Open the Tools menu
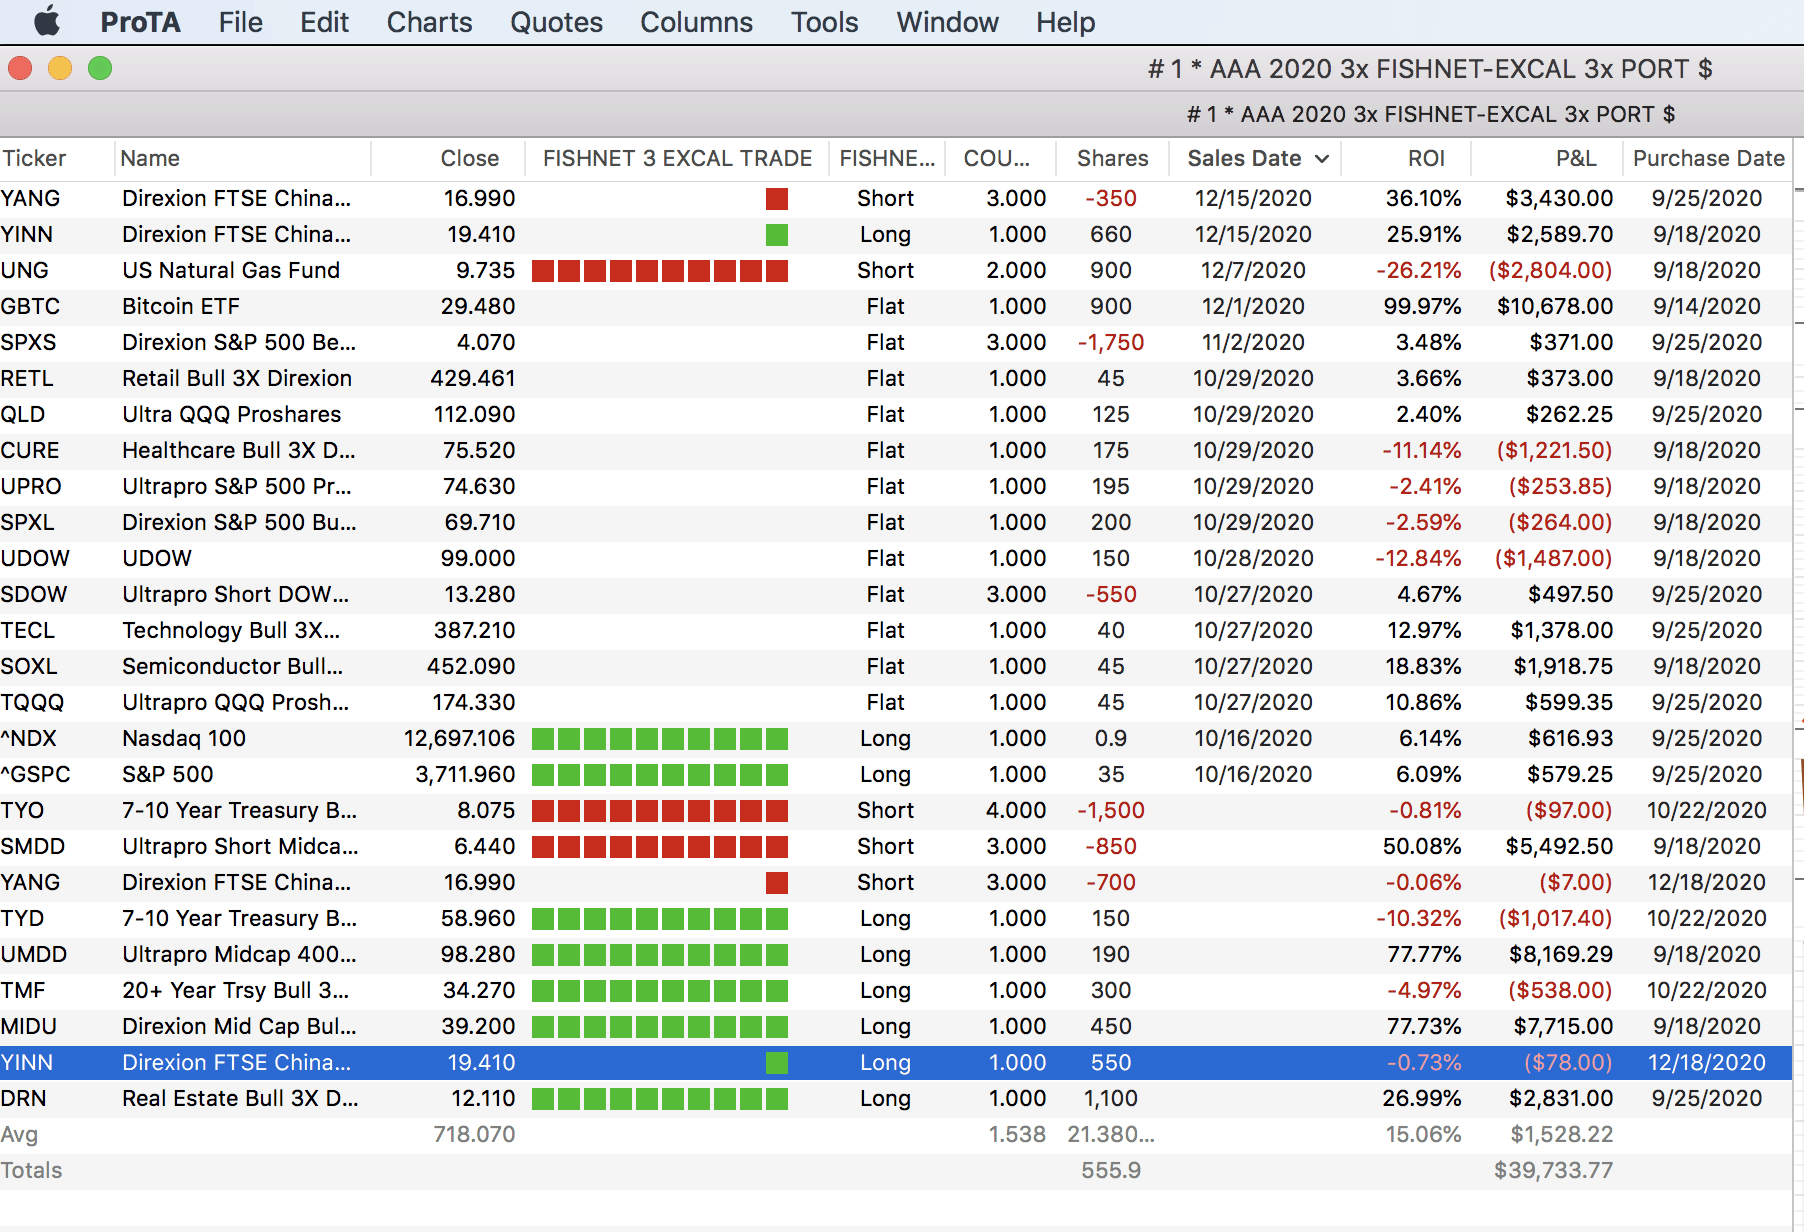Screen dimensions: 1804x1232 pyautogui.click(x=824, y=22)
